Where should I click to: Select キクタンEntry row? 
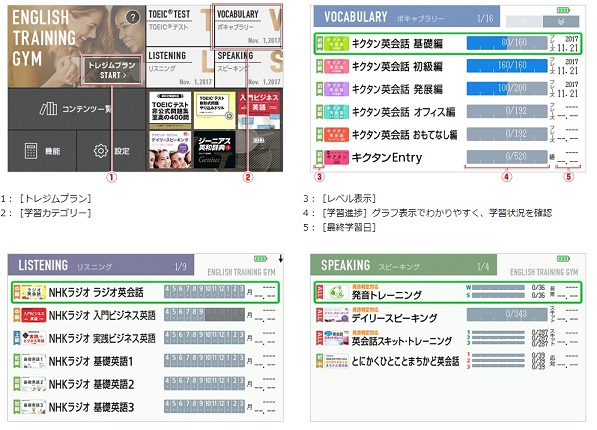pyautogui.click(x=449, y=157)
